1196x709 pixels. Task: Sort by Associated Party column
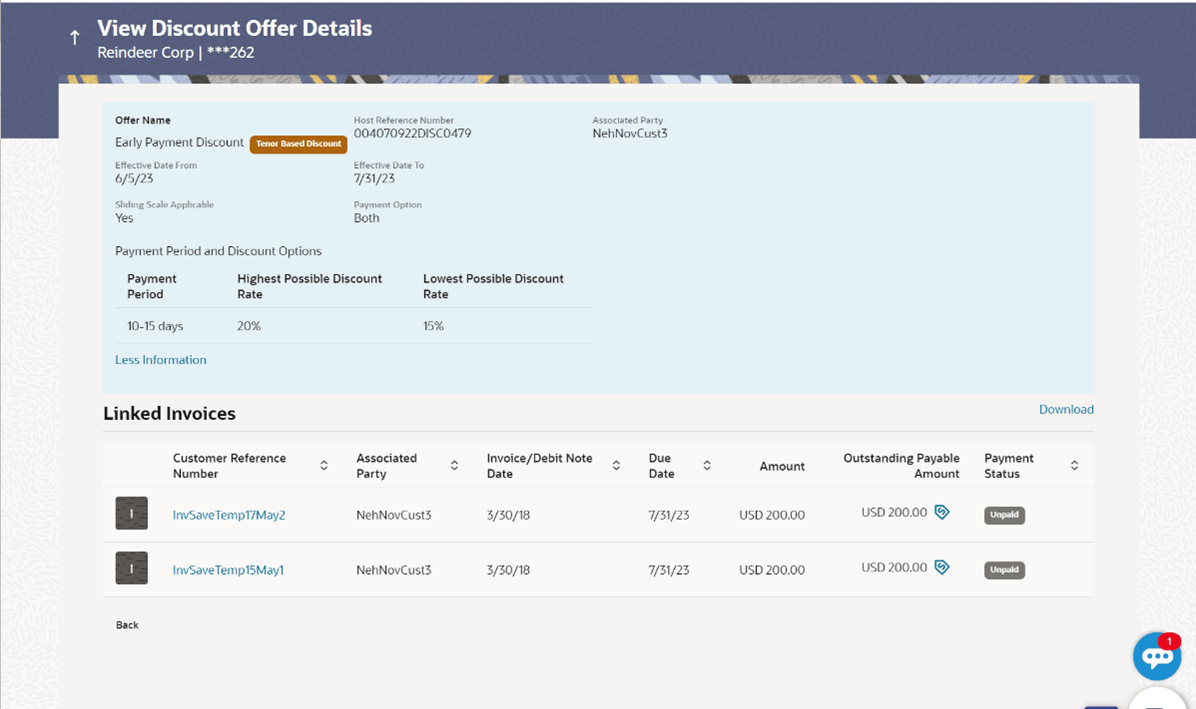(455, 466)
